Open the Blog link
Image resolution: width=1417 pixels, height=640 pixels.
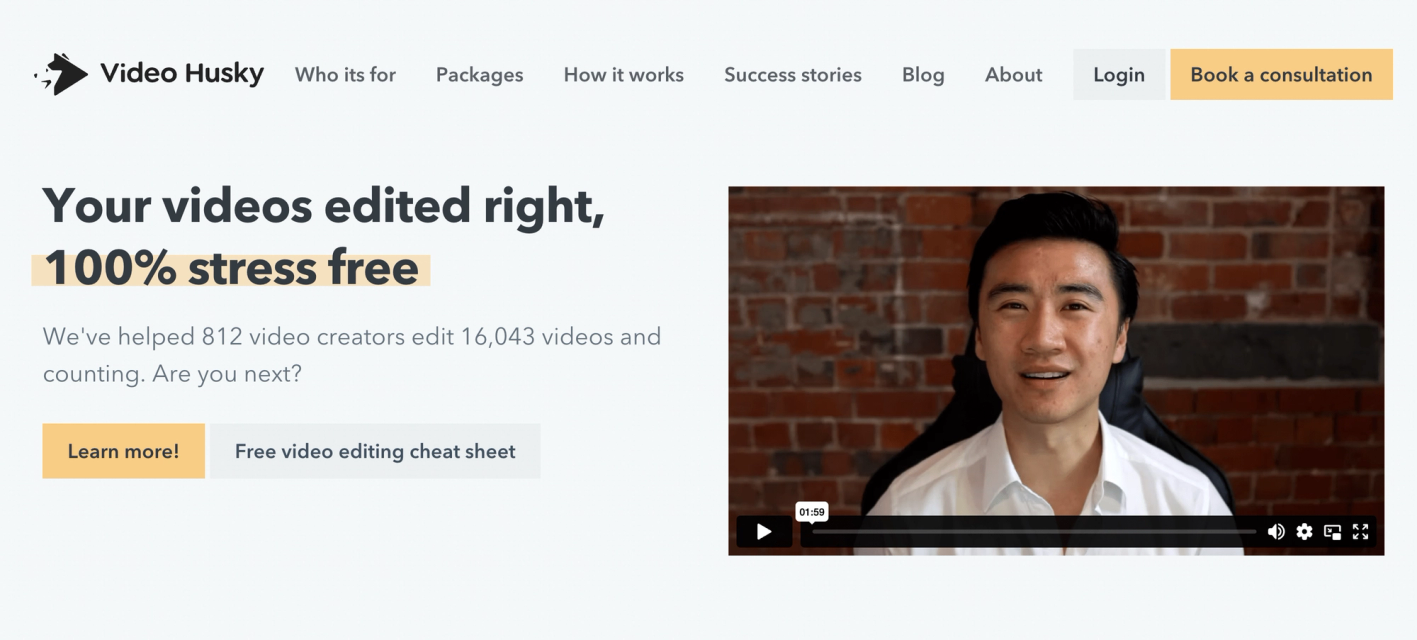pos(923,75)
